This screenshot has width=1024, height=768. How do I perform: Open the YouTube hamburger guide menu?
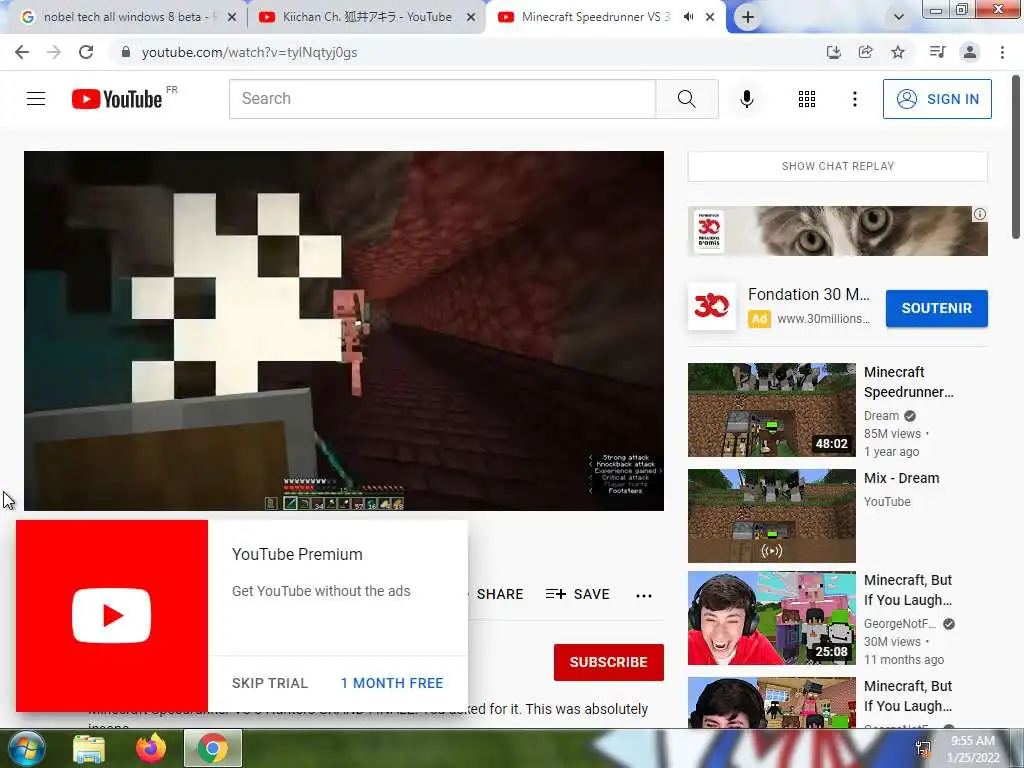[x=36, y=99]
